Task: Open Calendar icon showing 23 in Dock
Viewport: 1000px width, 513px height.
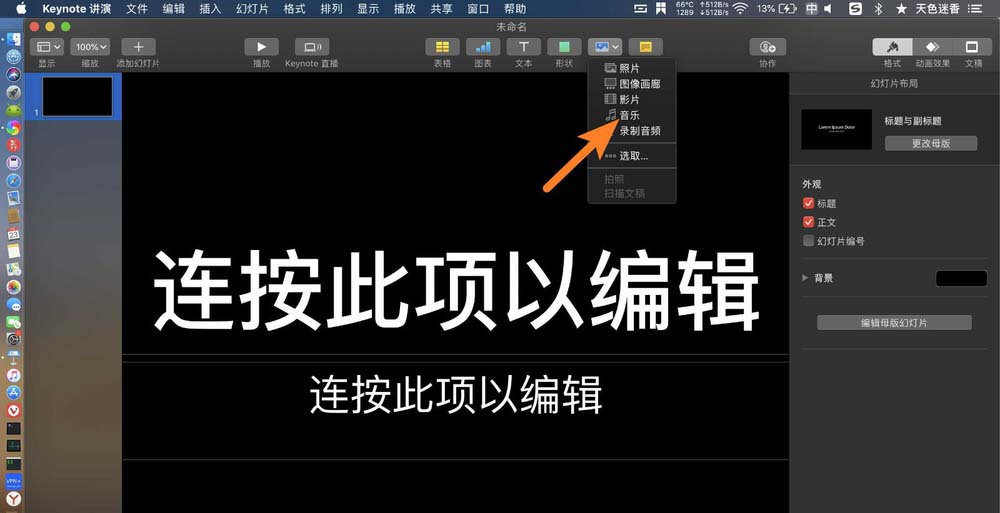Action: click(13, 234)
